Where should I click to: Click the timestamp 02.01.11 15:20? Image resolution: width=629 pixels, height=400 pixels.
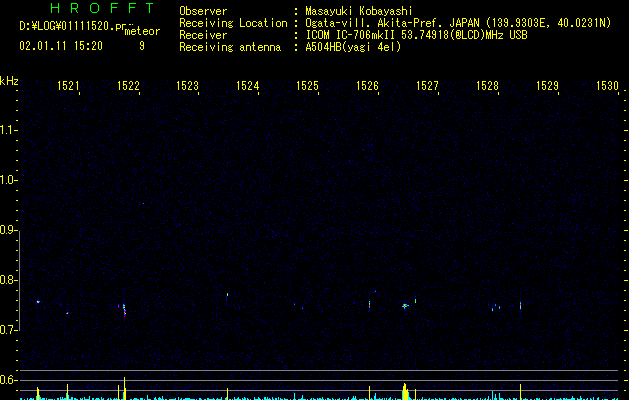(61, 46)
